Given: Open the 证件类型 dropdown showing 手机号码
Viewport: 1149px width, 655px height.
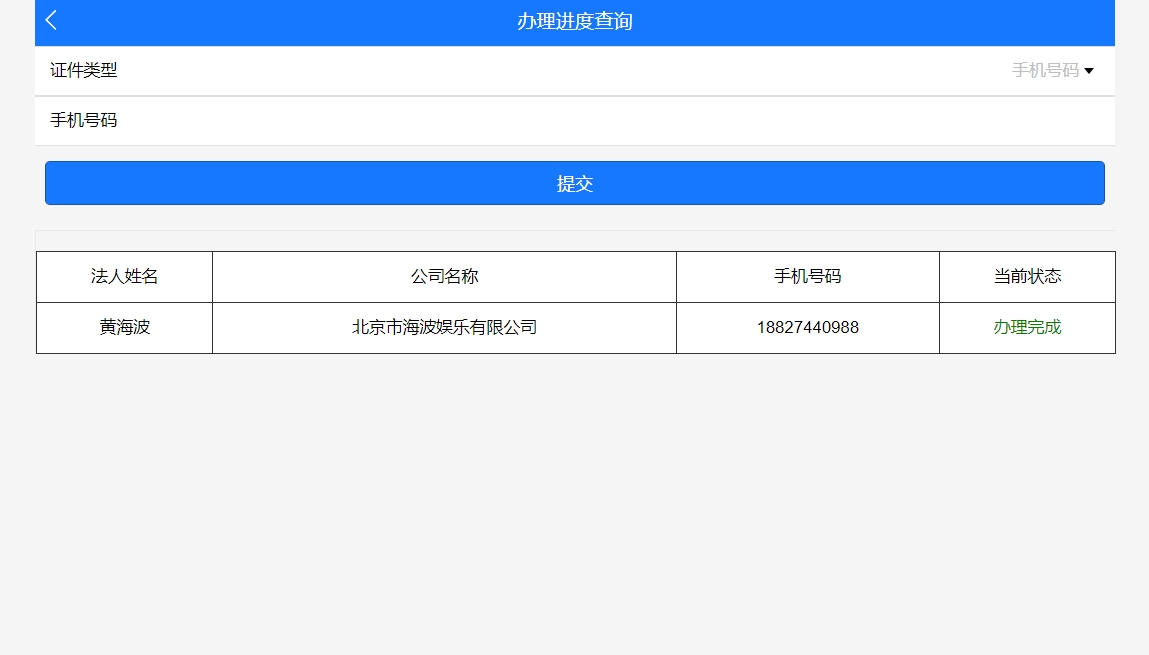Looking at the screenshot, I should (1045, 71).
